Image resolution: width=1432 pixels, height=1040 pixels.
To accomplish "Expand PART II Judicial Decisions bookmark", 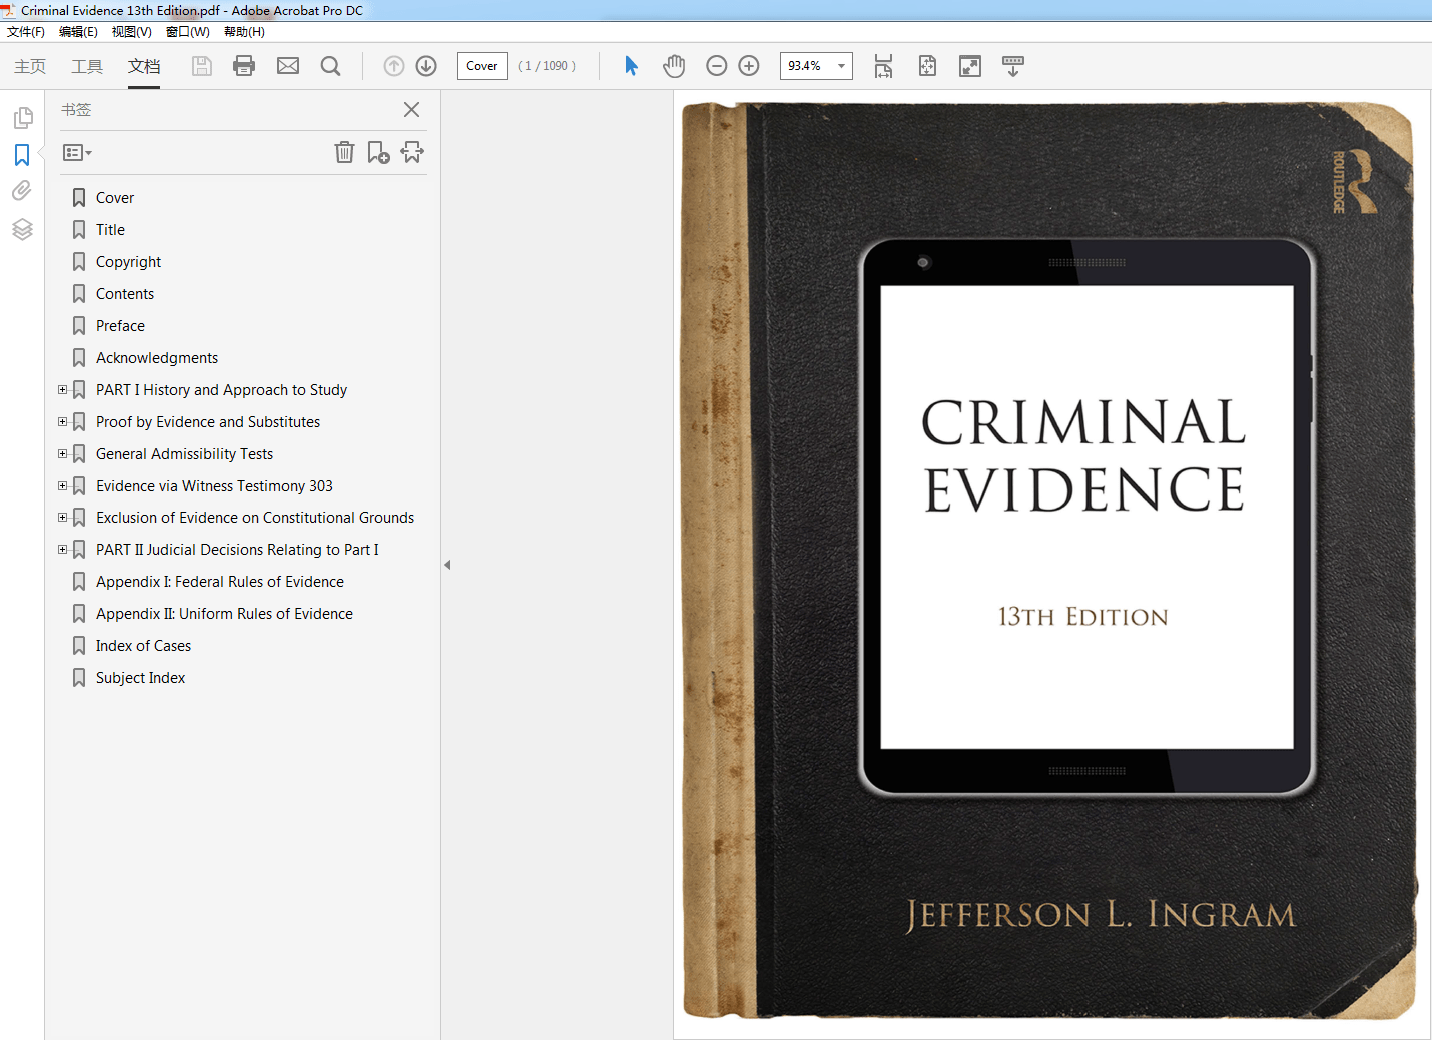I will pyautogui.click(x=62, y=550).
